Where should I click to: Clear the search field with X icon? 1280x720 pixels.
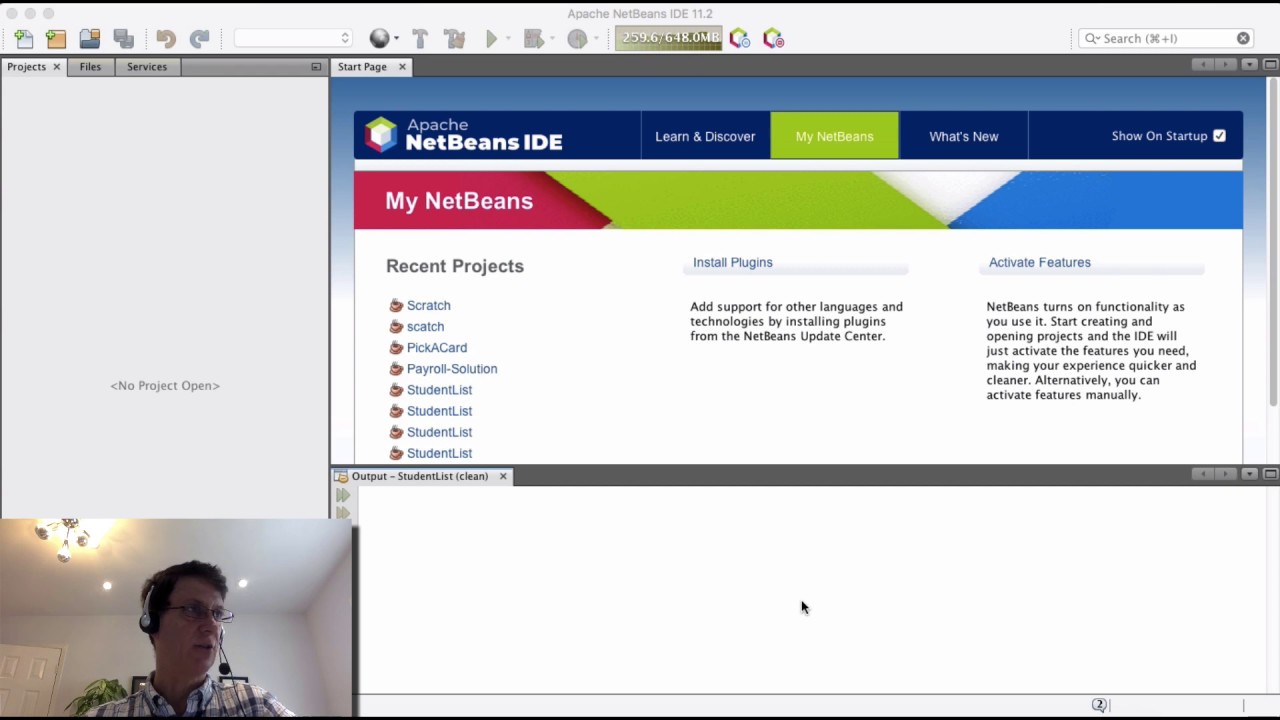tap(1243, 38)
